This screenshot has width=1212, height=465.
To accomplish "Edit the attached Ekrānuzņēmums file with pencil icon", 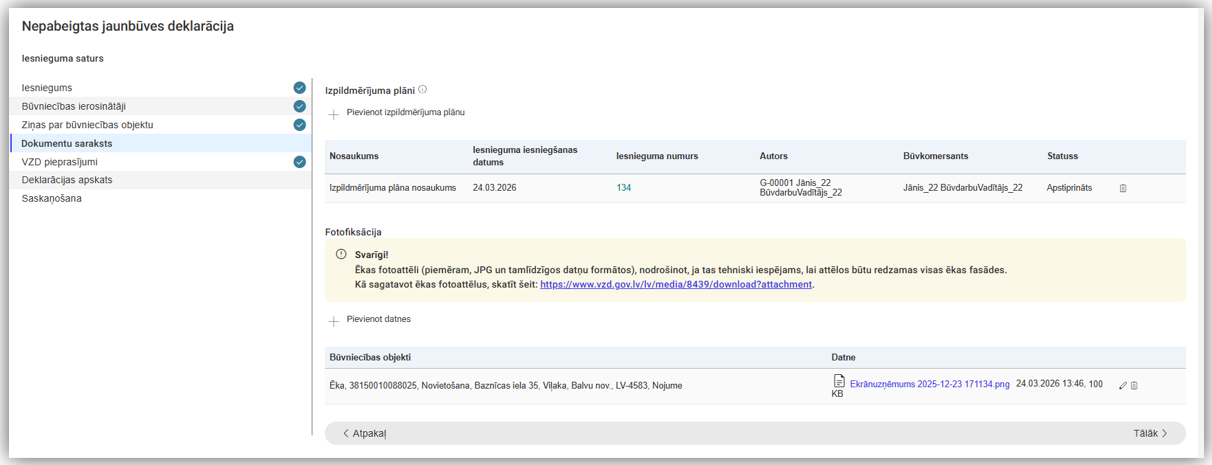I will tap(1122, 385).
